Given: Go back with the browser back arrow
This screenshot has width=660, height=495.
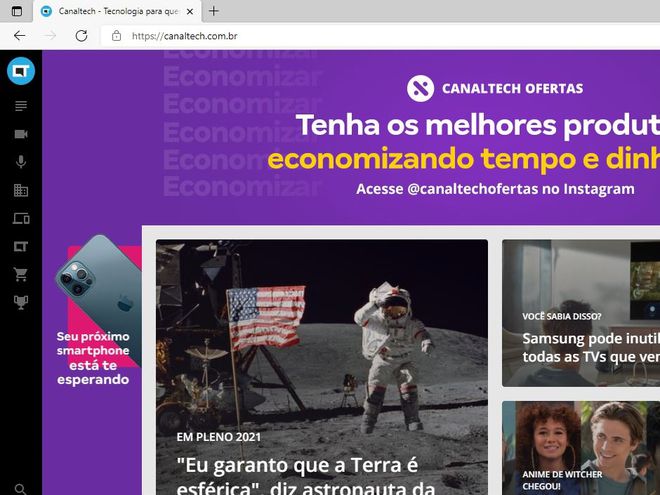Looking at the screenshot, I should pyautogui.click(x=19, y=36).
